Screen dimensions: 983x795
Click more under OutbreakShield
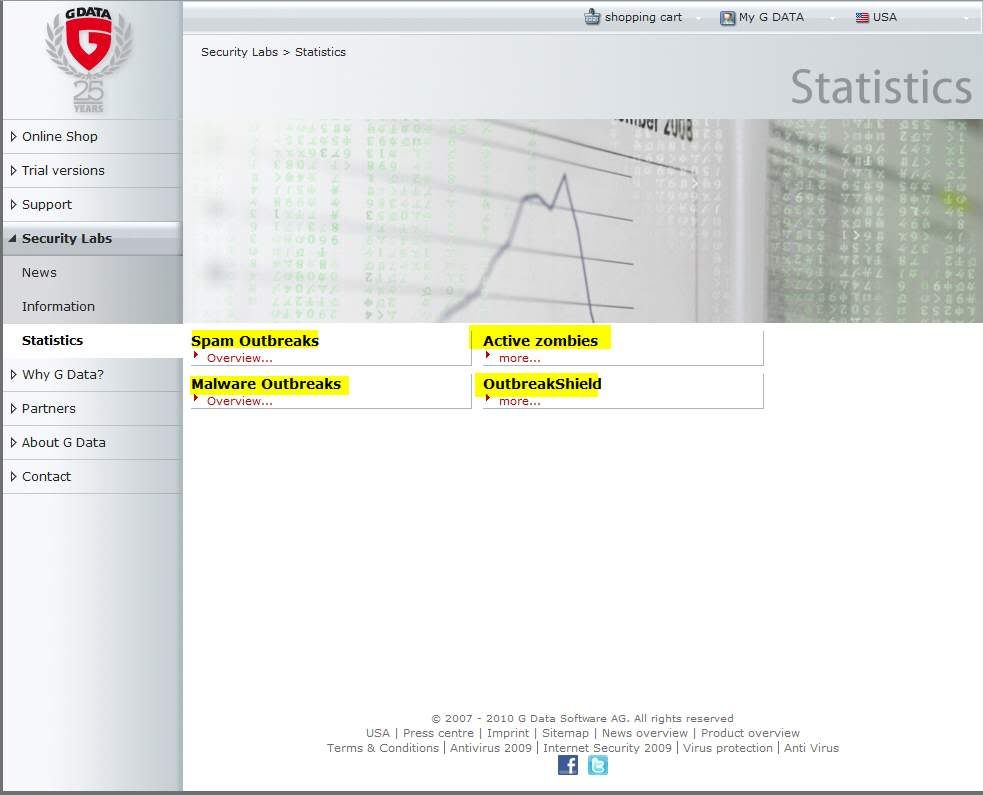pos(519,401)
